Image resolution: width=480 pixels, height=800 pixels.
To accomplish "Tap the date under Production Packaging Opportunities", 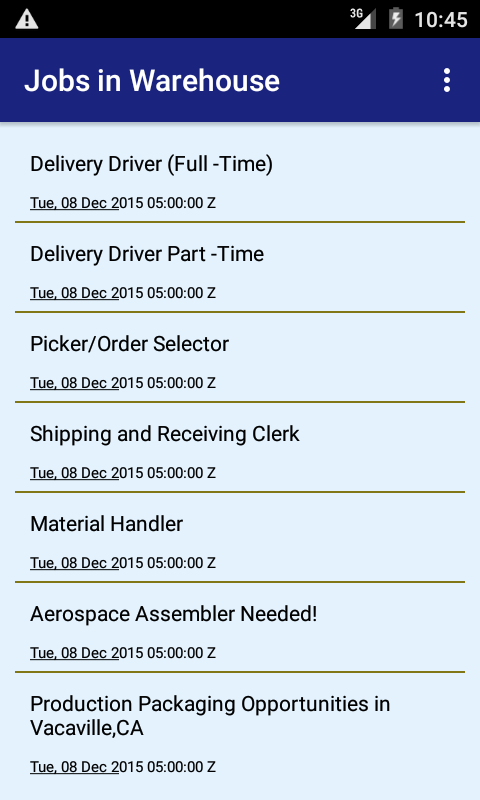I will pos(123,767).
